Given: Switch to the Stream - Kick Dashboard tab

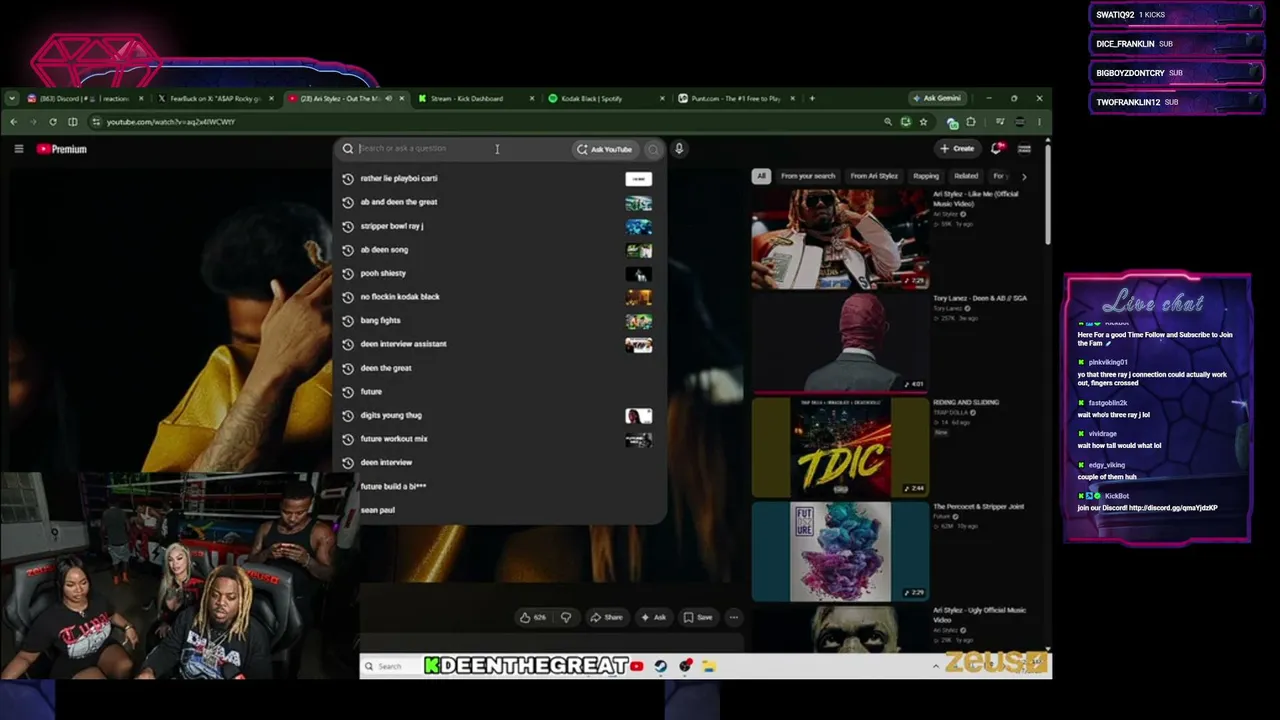Looking at the screenshot, I should (475, 98).
